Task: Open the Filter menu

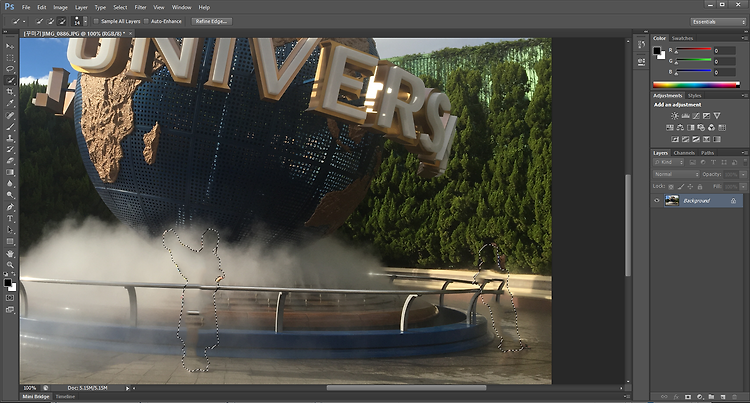Action: click(140, 7)
